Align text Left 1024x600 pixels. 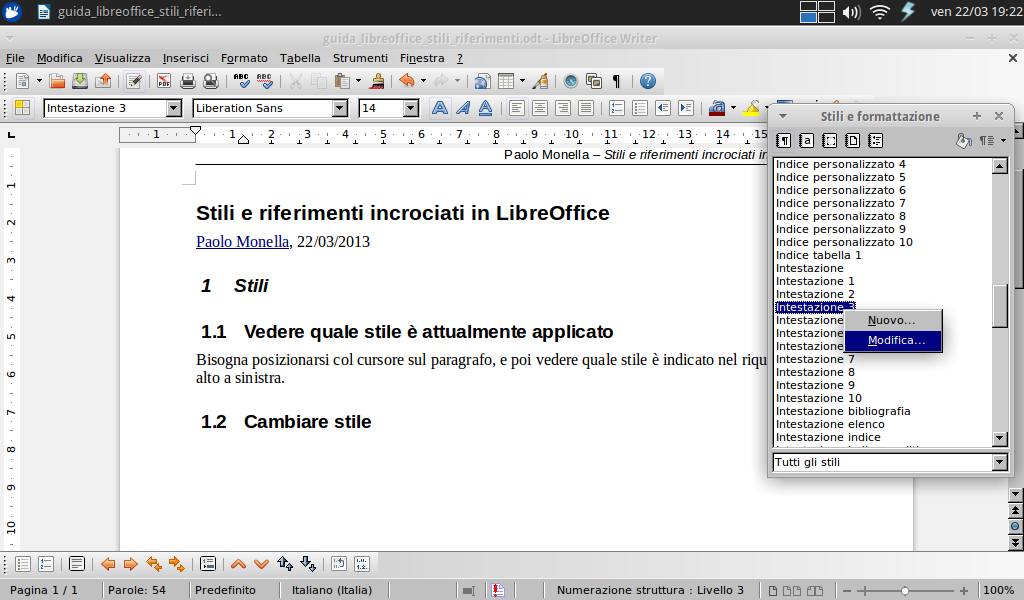517,108
